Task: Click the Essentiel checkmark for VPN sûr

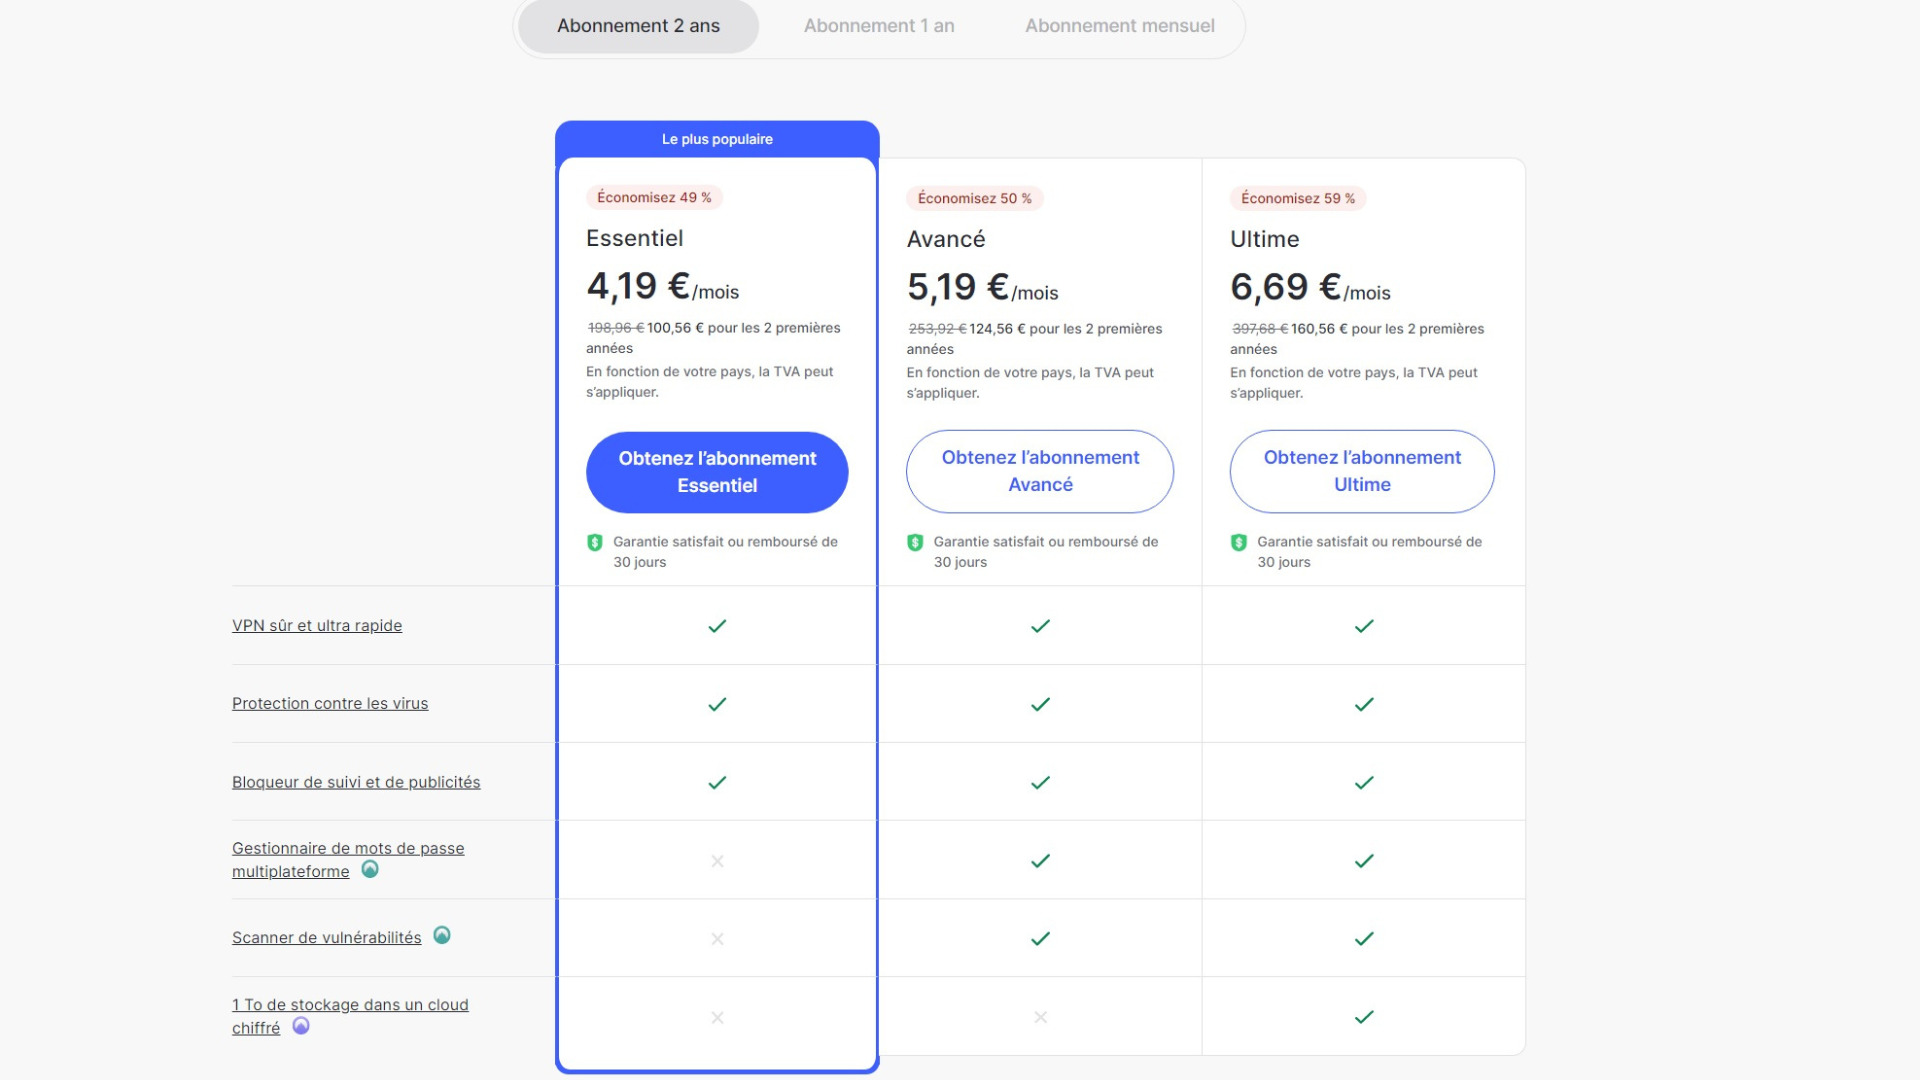Action: click(717, 626)
